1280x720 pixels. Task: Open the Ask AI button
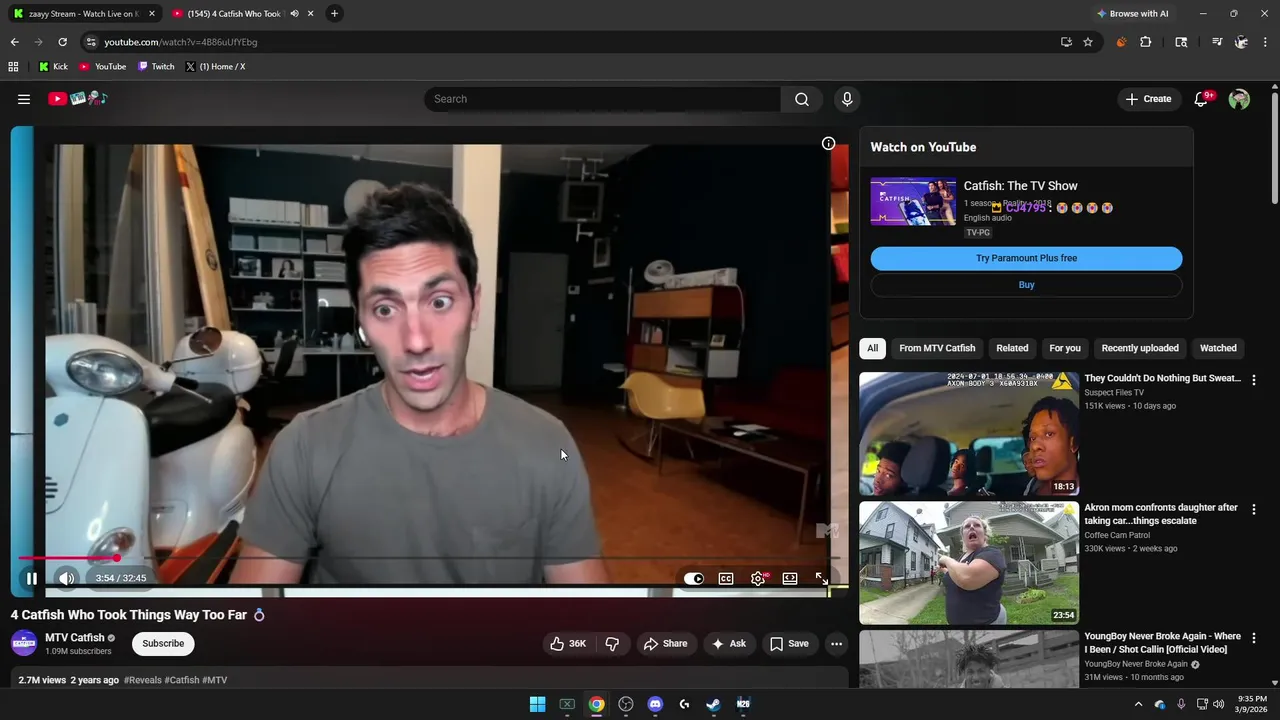click(729, 644)
